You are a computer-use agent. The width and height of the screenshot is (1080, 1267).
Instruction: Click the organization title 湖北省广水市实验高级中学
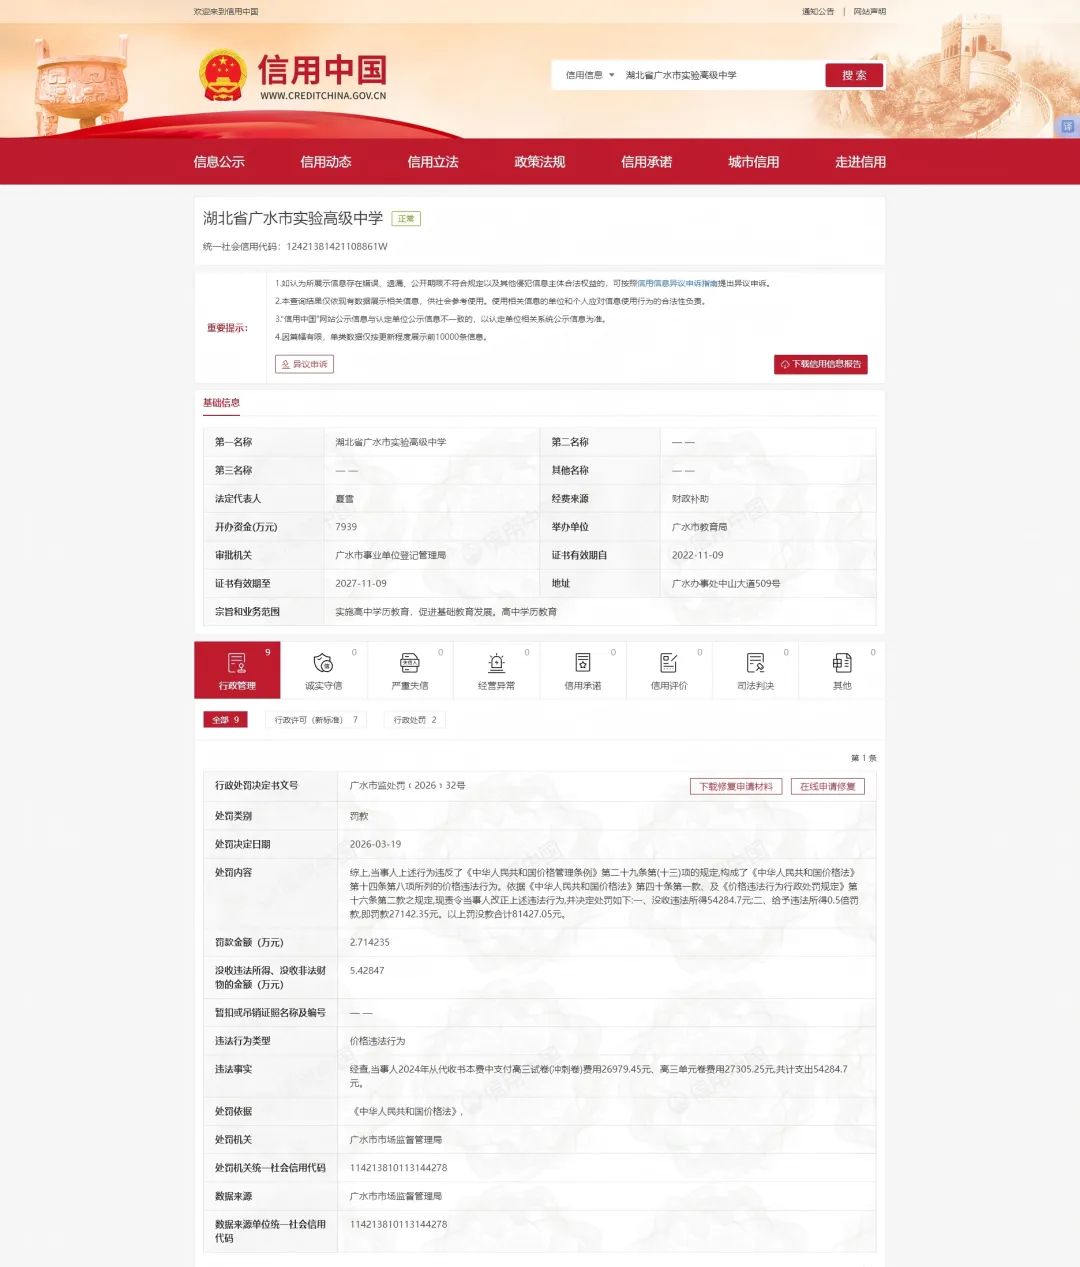tap(293, 218)
